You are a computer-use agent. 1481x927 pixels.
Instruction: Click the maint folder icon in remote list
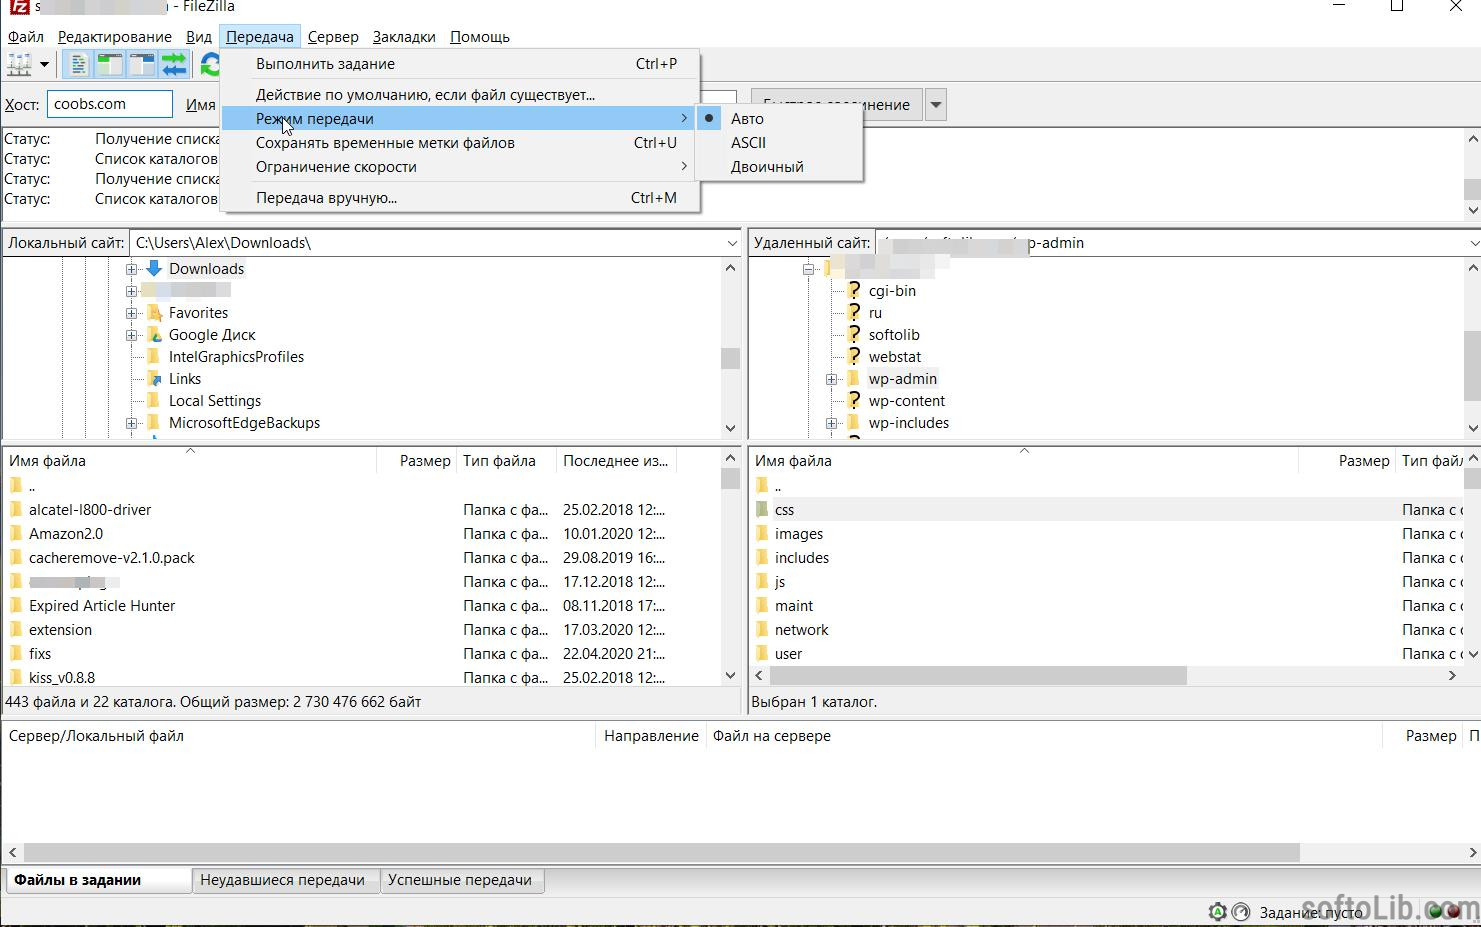point(762,605)
